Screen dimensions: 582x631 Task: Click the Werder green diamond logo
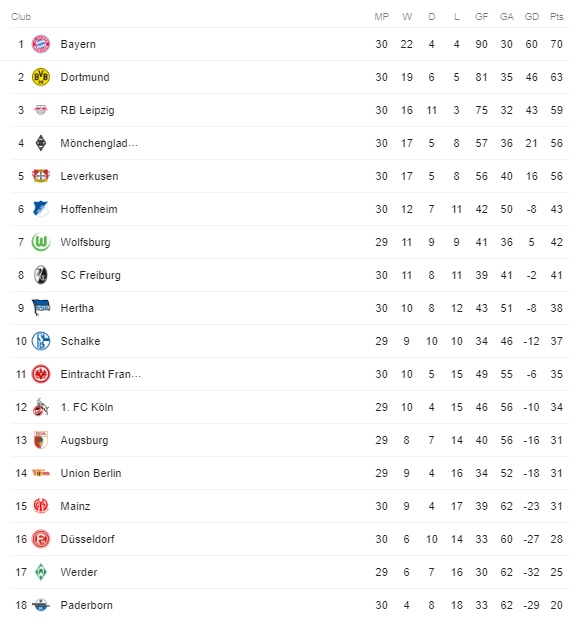tap(41, 572)
